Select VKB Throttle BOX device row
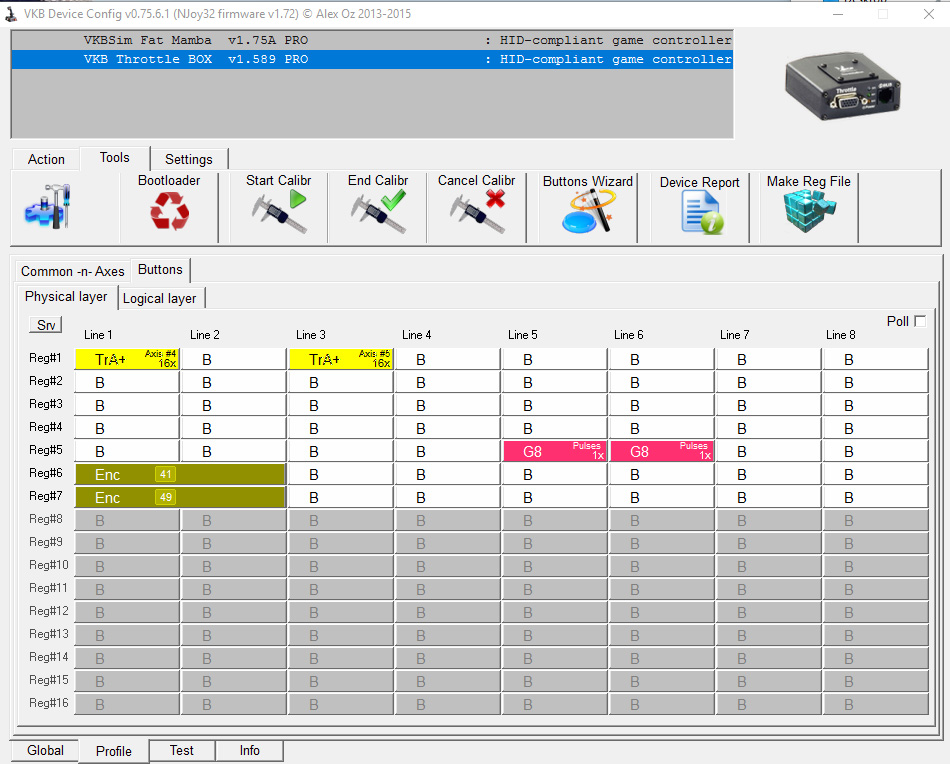 [x=372, y=59]
